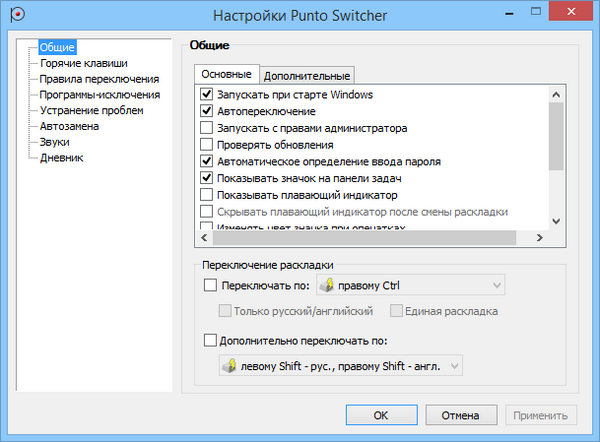Click keyboard icon beside левому Shift option
The width and height of the screenshot is (600, 442).
click(229, 367)
